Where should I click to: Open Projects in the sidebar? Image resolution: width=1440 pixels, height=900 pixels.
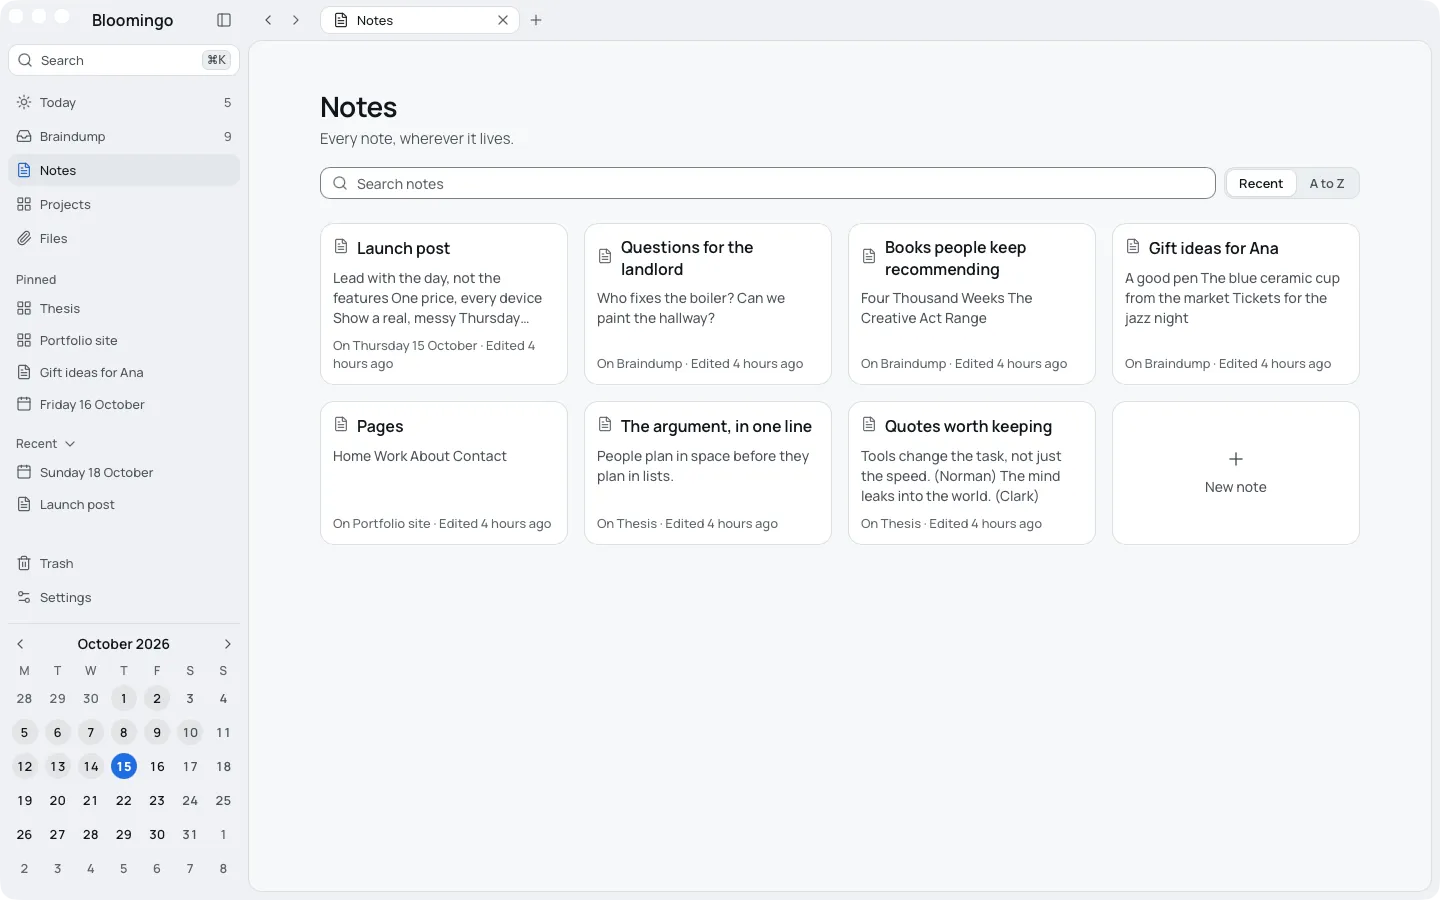[124, 204]
